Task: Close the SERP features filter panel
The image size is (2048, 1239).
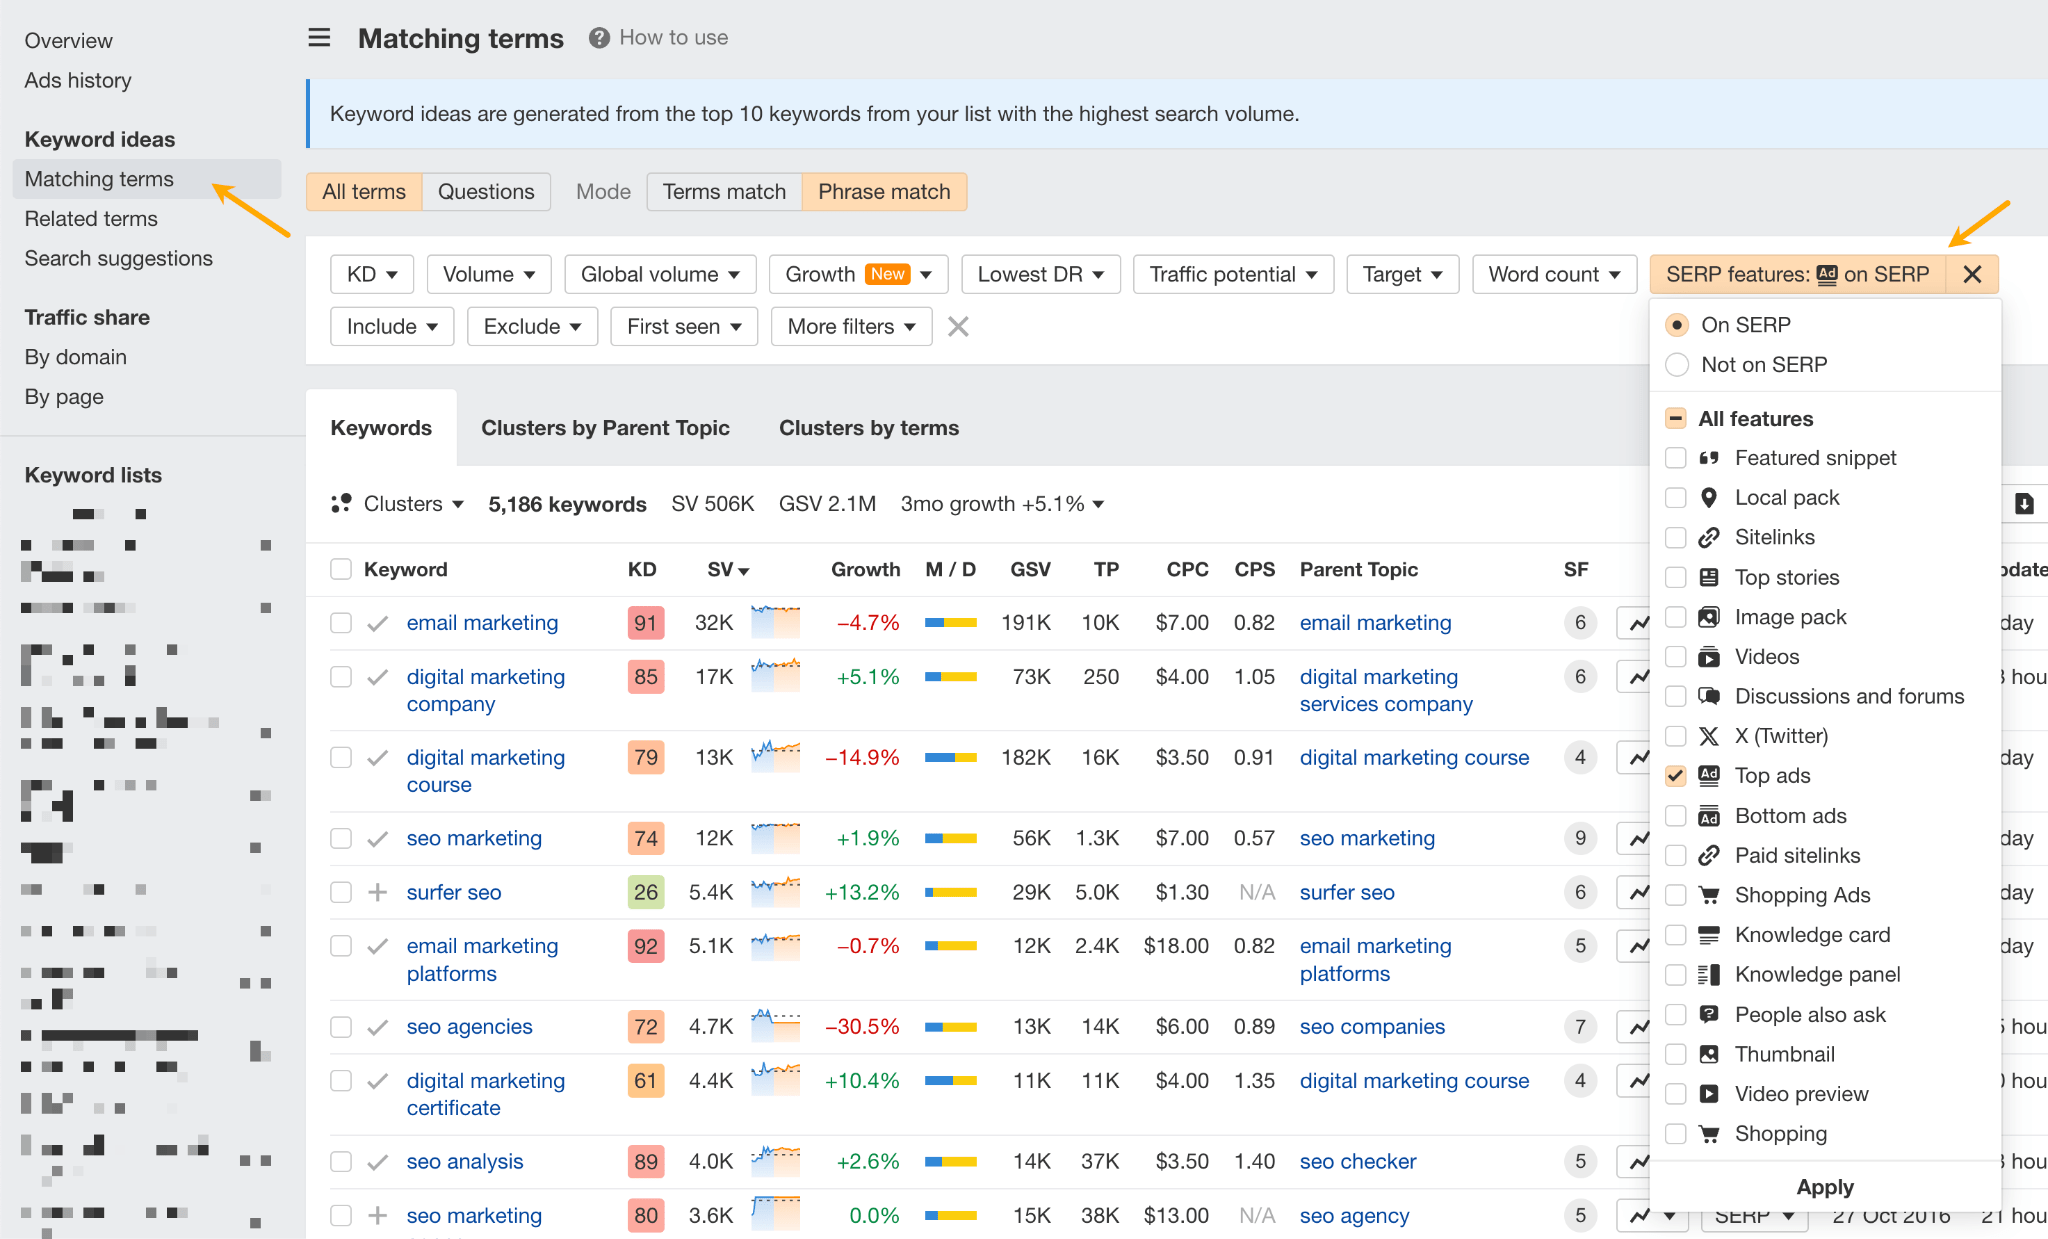Action: pos(1971,273)
